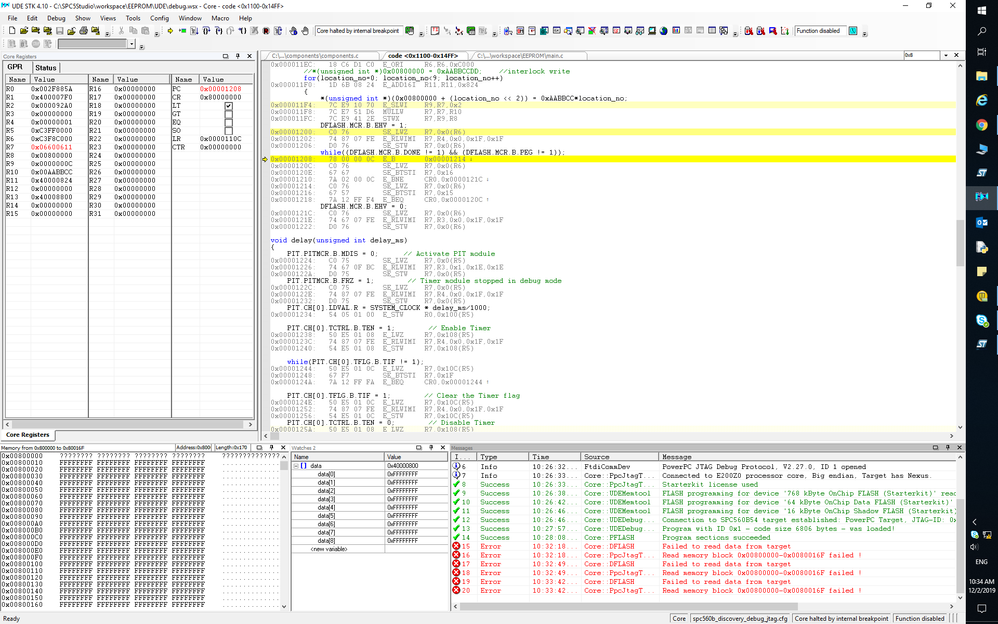Click the code view vertical scrollbar thumb

coord(960,243)
